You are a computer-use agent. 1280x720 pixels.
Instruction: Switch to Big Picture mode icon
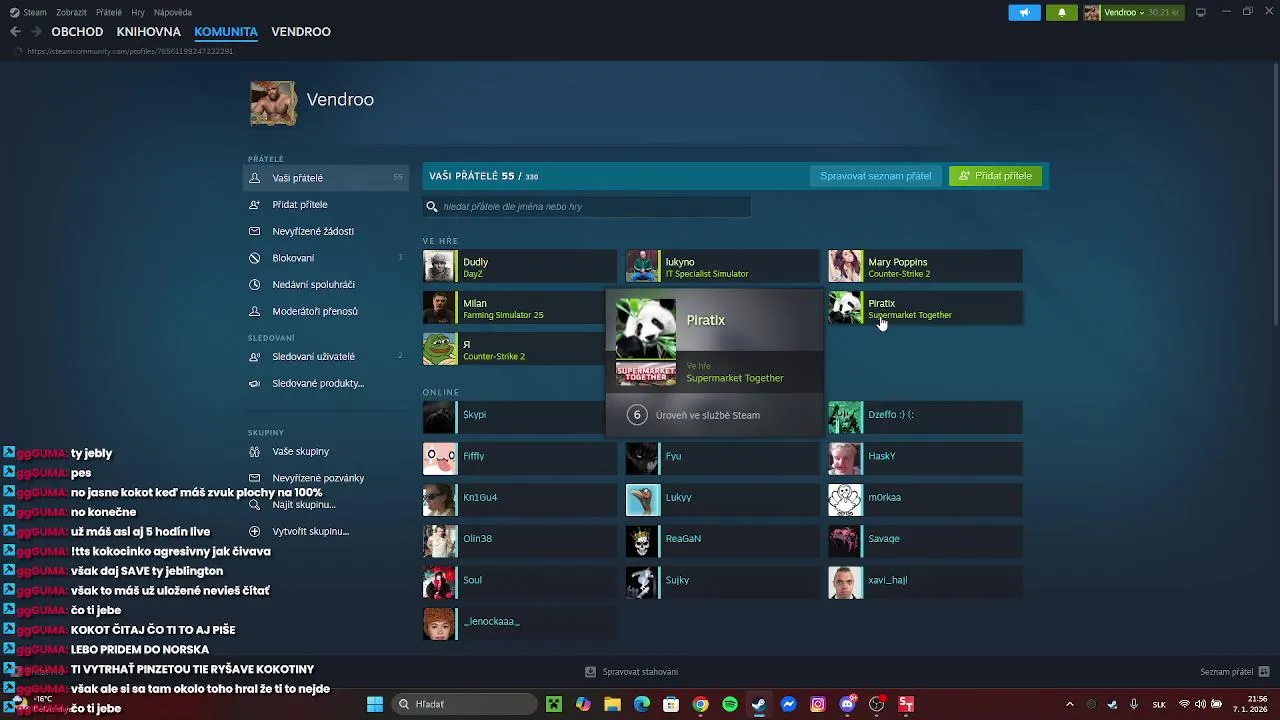click(x=1201, y=12)
